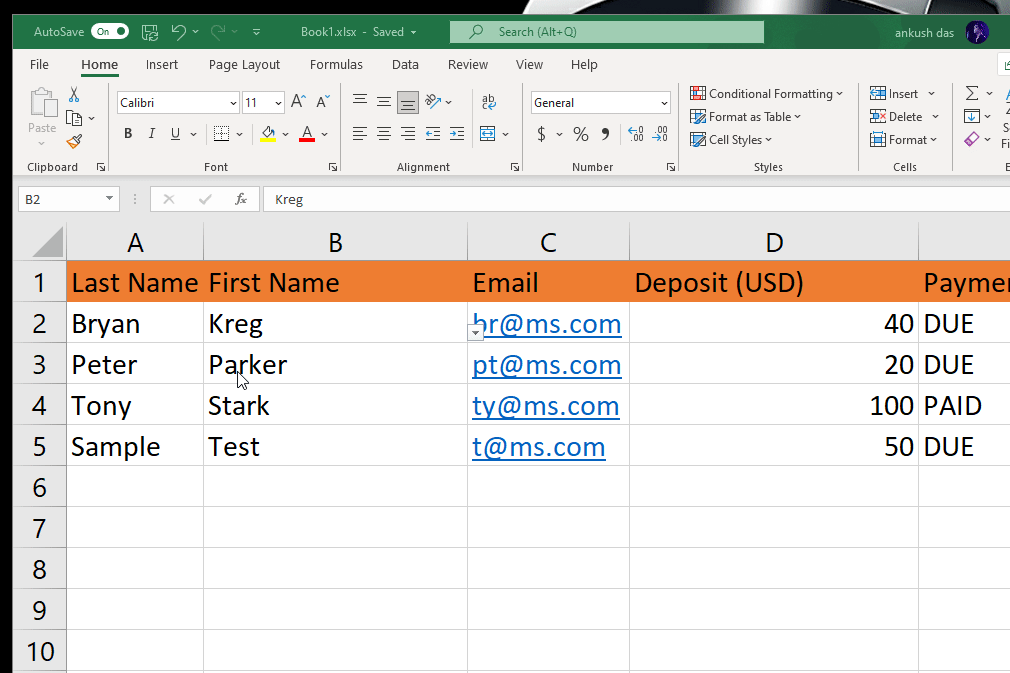Click Merge & Center icon
This screenshot has width=1010, height=673.
point(488,133)
